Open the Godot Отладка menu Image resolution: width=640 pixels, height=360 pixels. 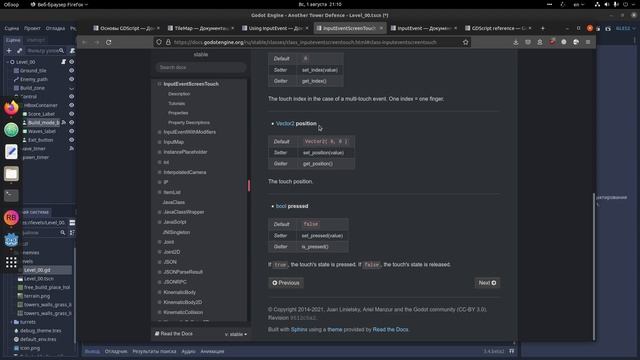[55, 28]
